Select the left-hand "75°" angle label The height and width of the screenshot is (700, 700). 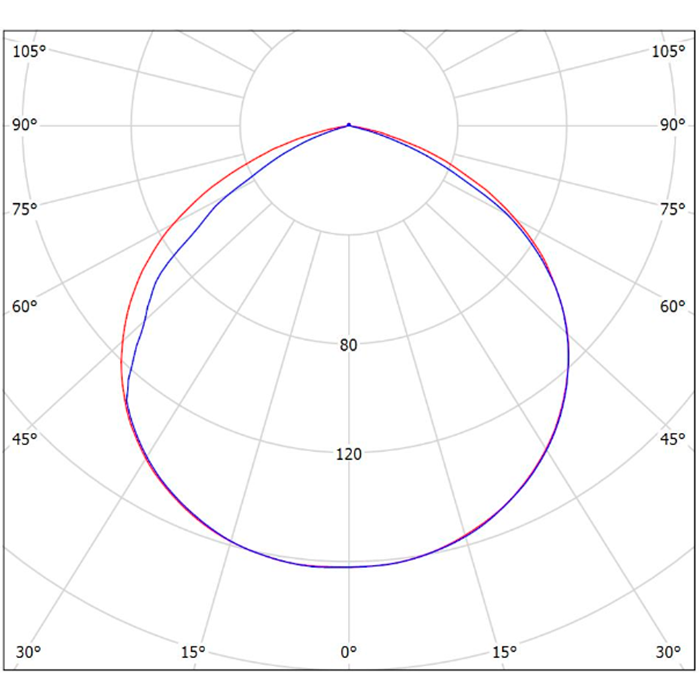[x=25, y=208]
